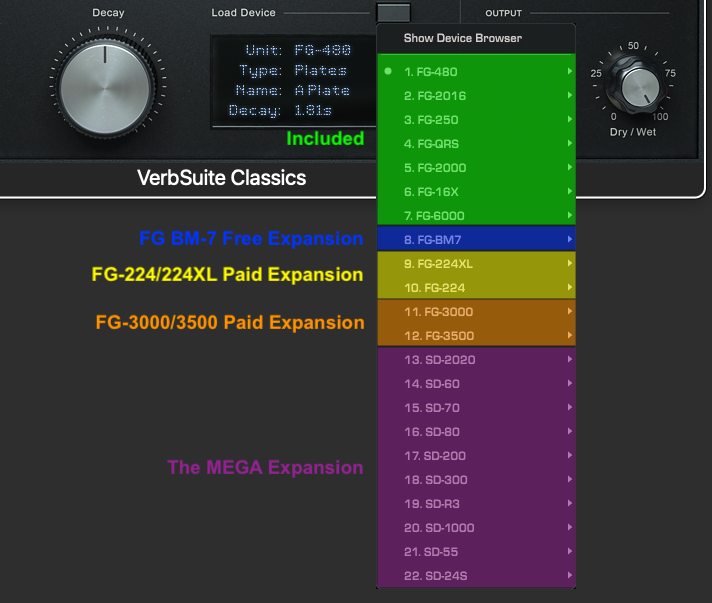Choose 9. FG-224XL device
Viewport: 712px width, 603px height.
point(476,264)
